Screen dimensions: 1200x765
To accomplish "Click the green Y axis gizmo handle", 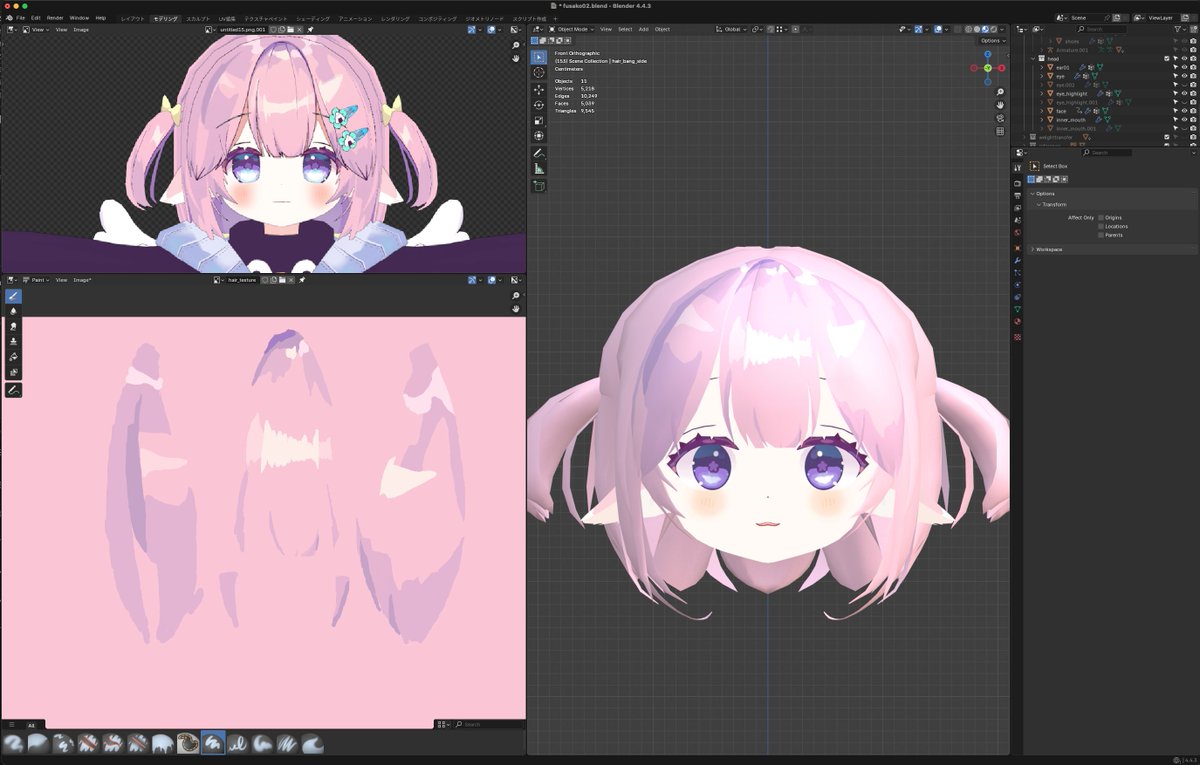I will click(x=987, y=68).
